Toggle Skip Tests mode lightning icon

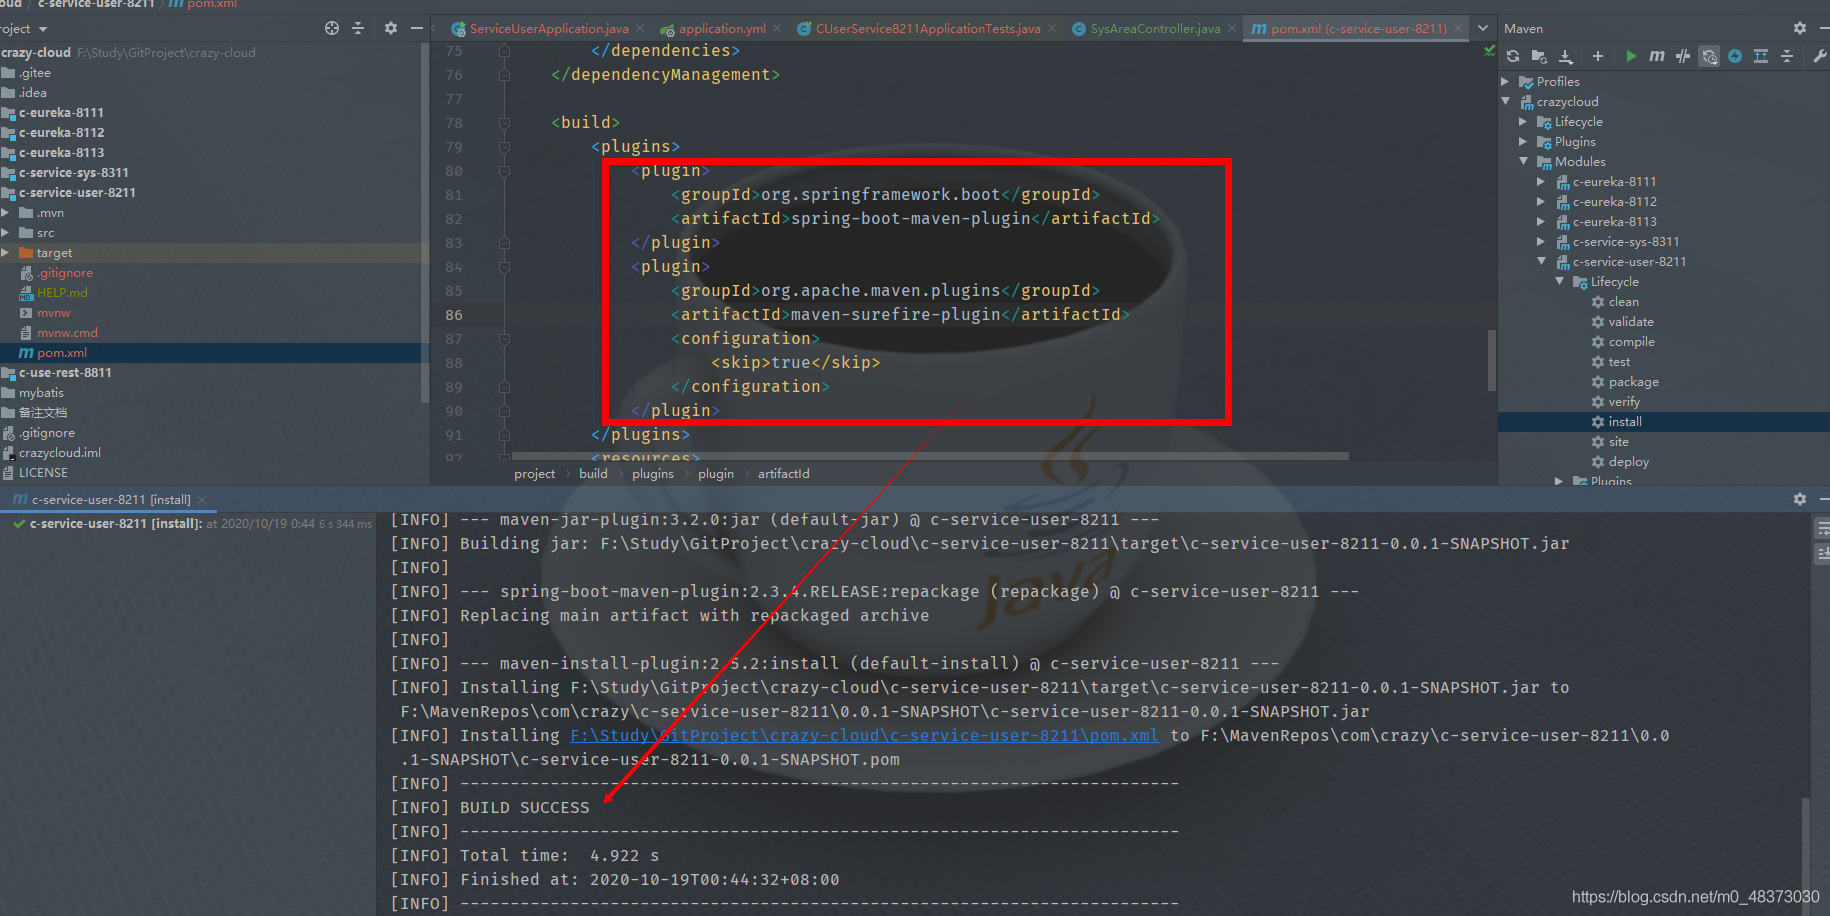point(1735,56)
